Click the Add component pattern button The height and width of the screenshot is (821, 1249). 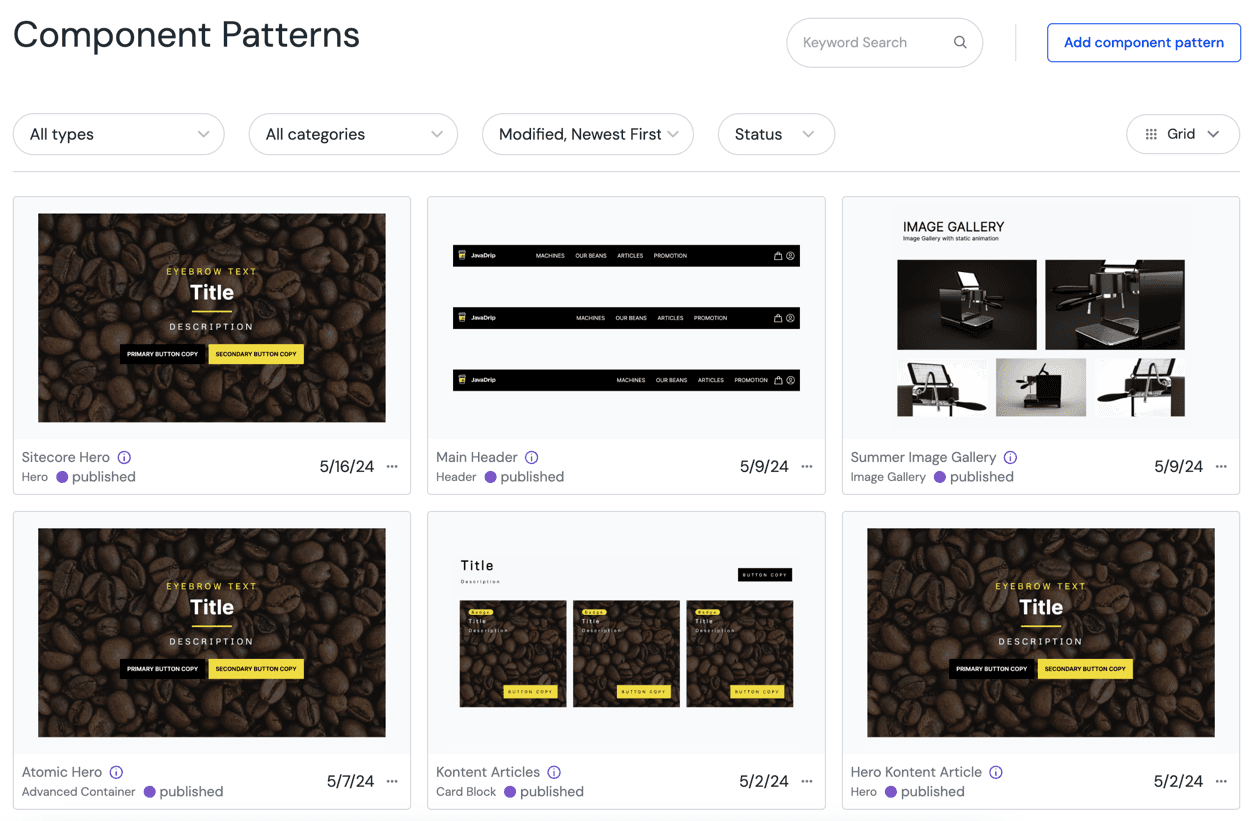coord(1143,42)
